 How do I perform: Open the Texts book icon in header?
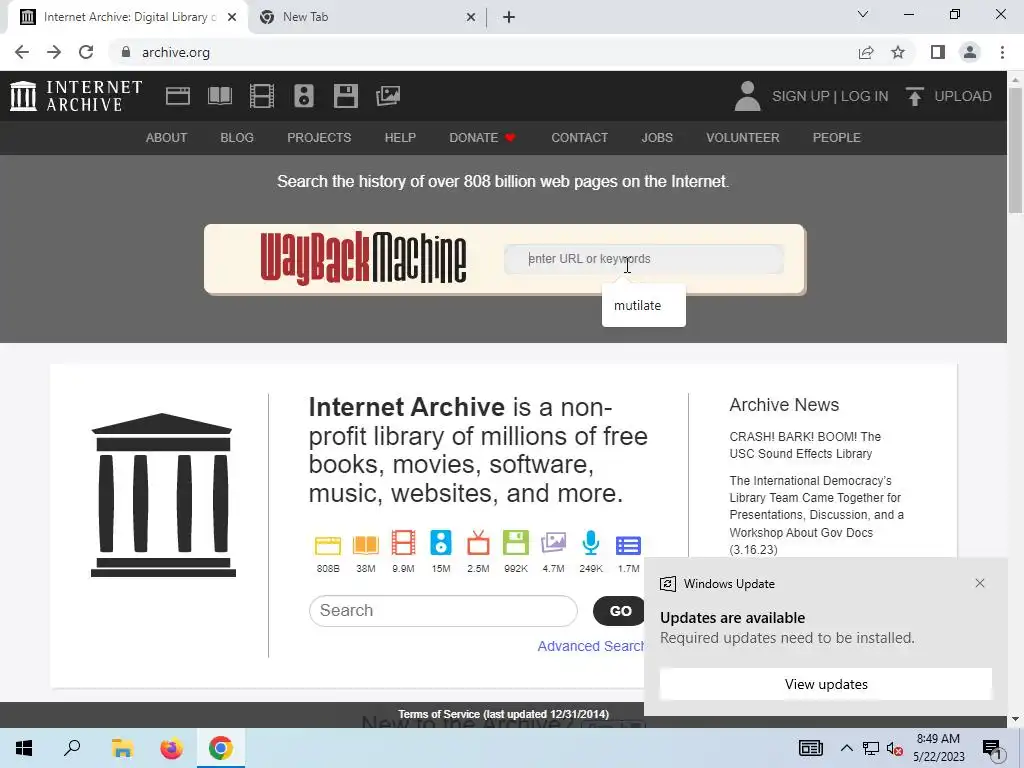click(219, 96)
